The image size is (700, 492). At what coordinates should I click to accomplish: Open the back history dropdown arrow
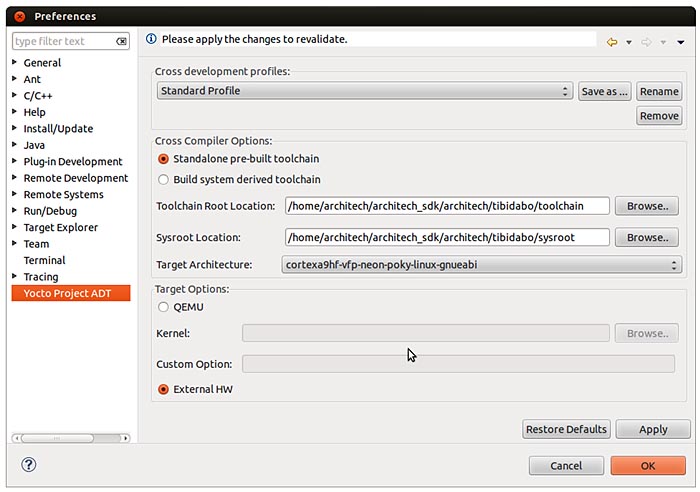coord(629,42)
